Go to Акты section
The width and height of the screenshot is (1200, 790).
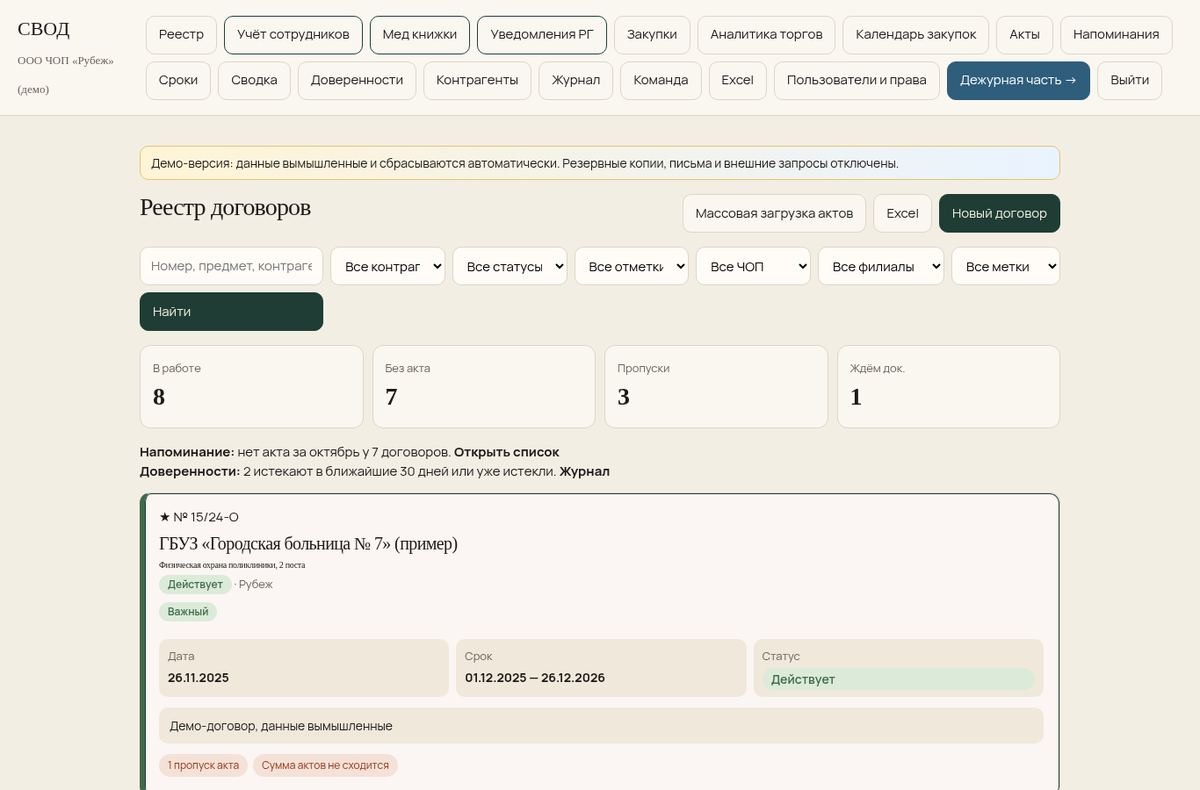click(1024, 34)
